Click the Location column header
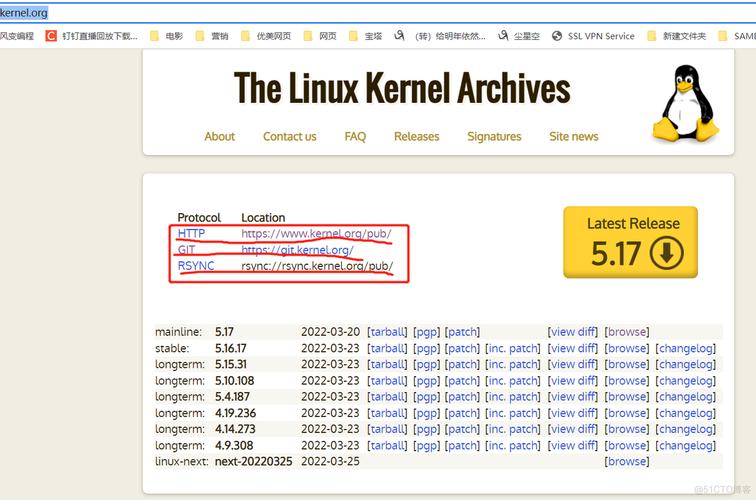 coord(263,217)
